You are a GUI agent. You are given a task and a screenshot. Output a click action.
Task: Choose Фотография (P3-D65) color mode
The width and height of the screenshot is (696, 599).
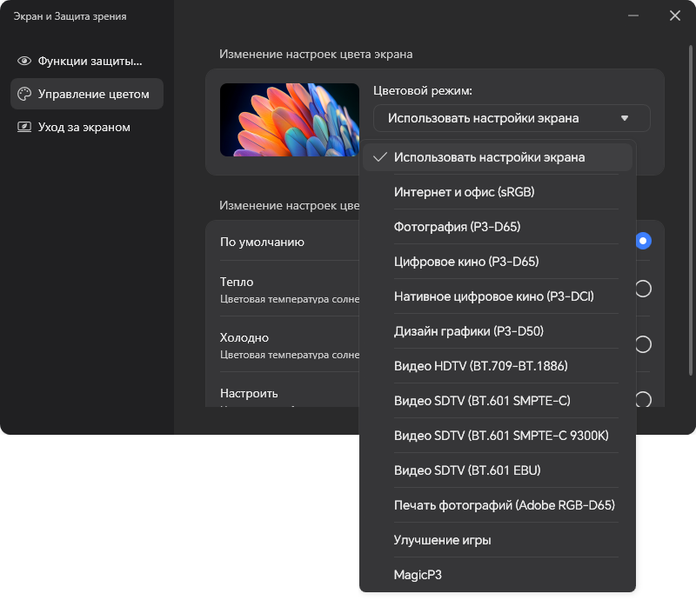457,227
